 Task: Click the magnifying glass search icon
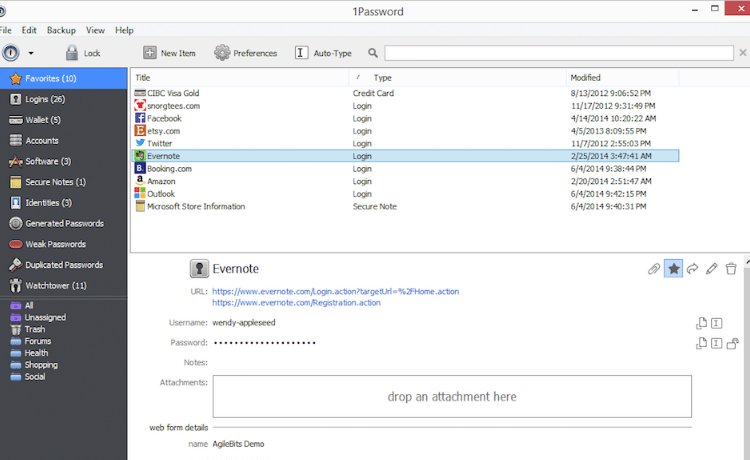point(373,53)
